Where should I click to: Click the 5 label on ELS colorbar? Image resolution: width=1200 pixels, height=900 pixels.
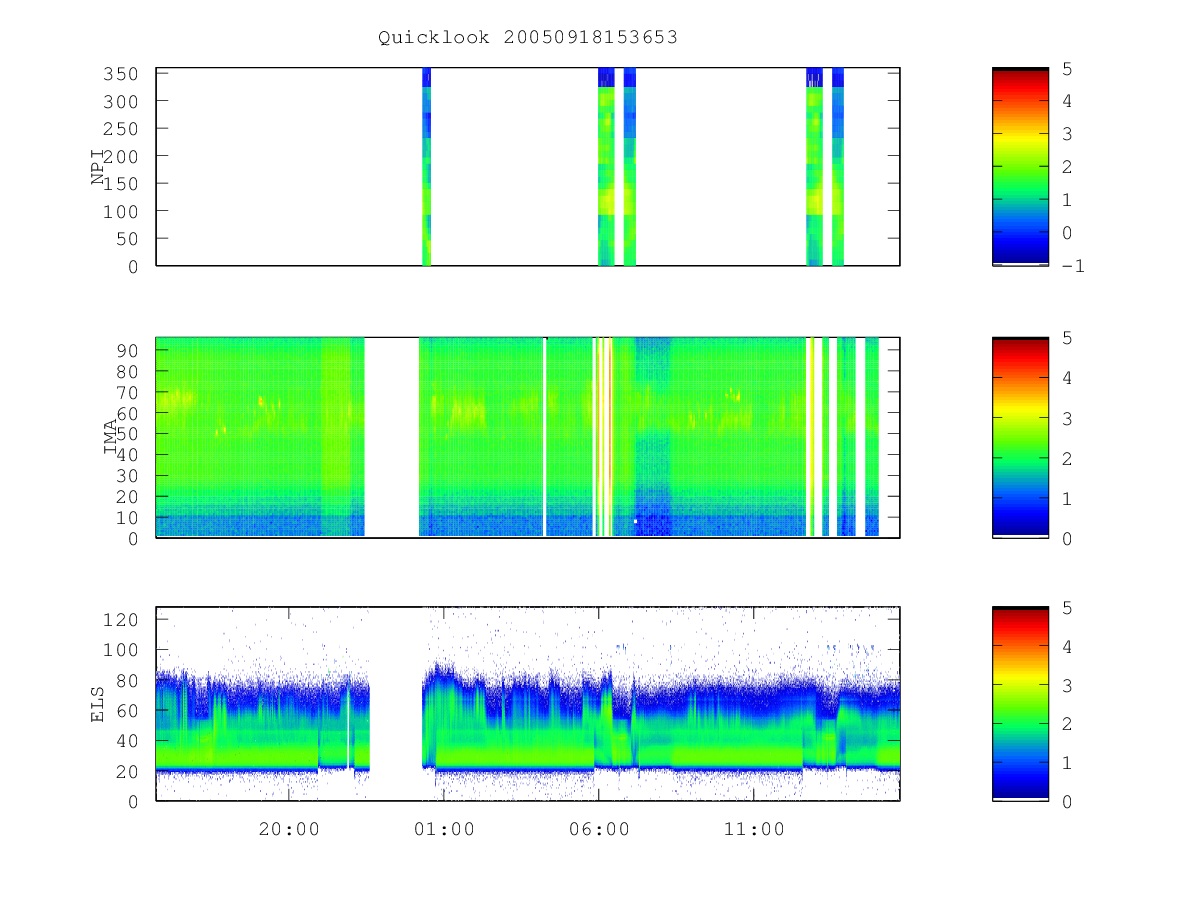coord(1068,607)
